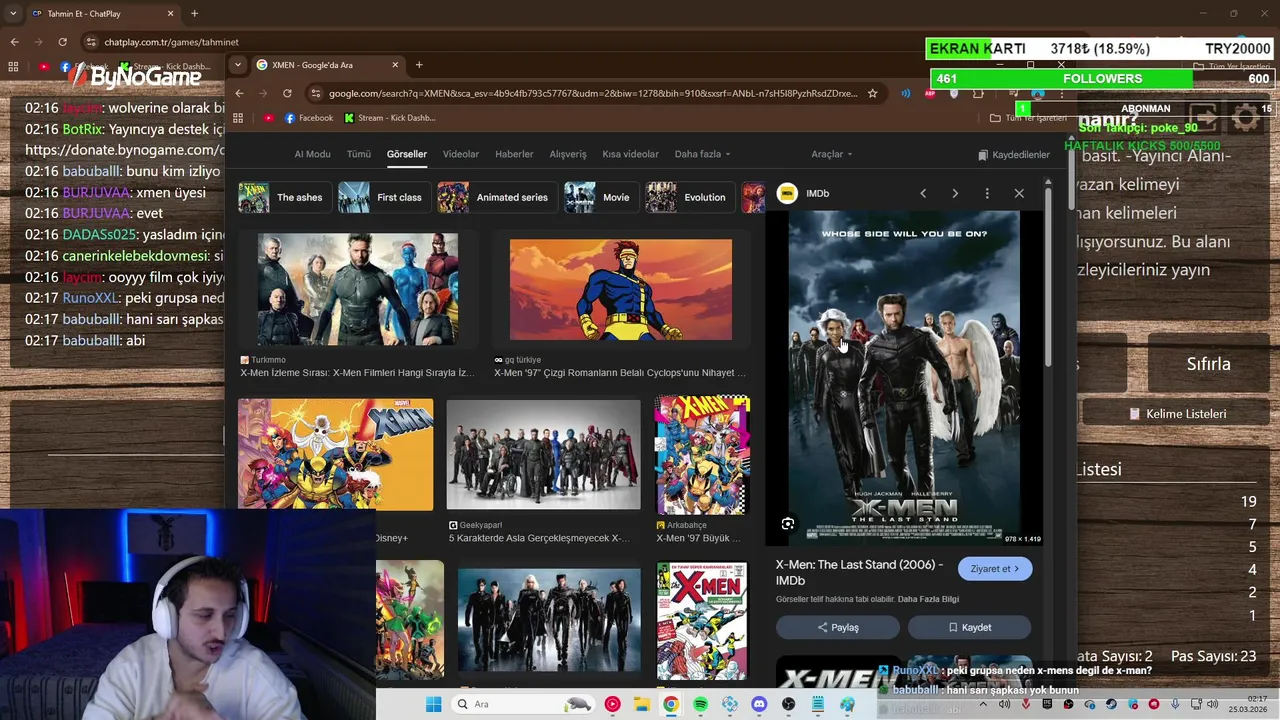
Task: Show next image in preview panel
Action: (955, 193)
